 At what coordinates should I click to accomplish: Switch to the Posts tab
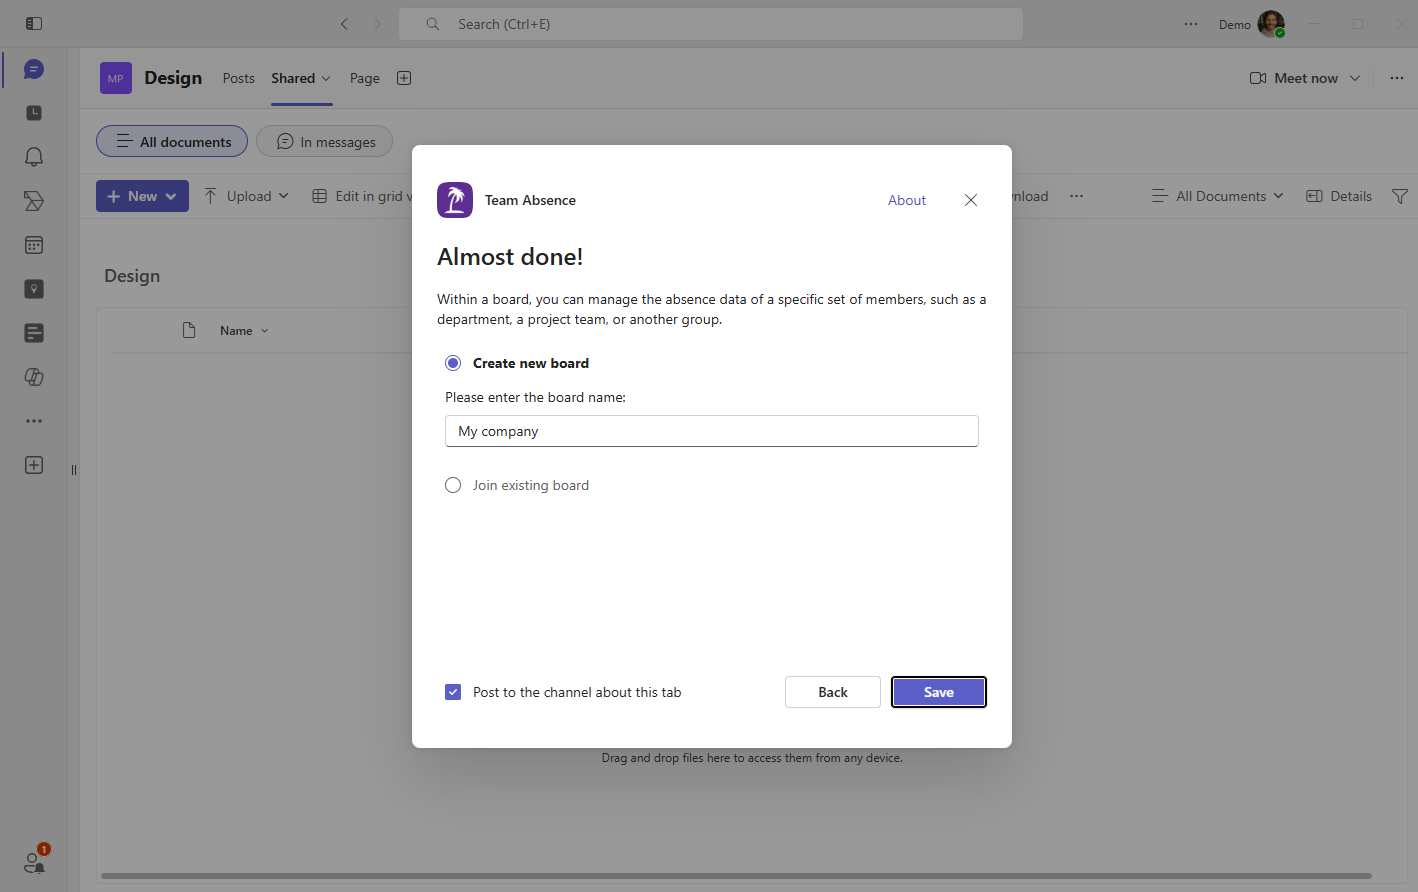[x=239, y=78]
